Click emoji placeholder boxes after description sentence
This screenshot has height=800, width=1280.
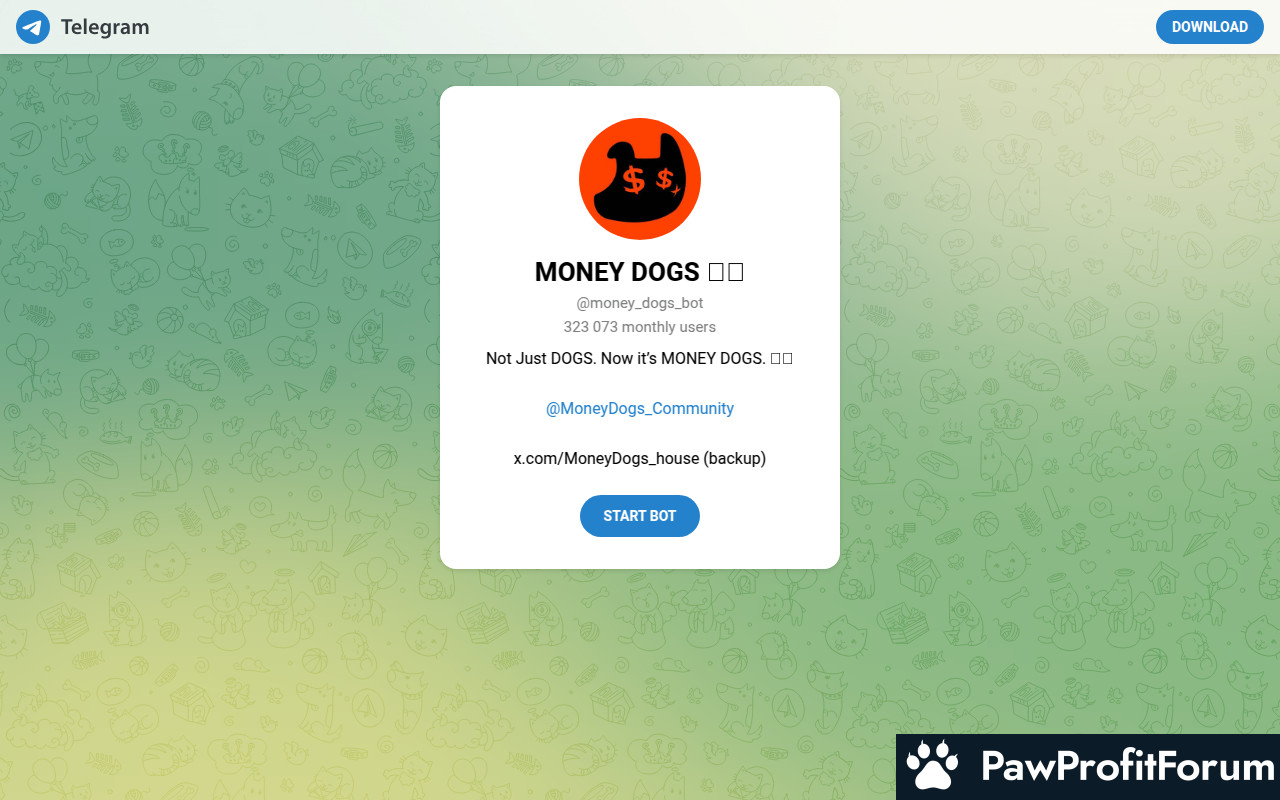pyautogui.click(x=782, y=358)
